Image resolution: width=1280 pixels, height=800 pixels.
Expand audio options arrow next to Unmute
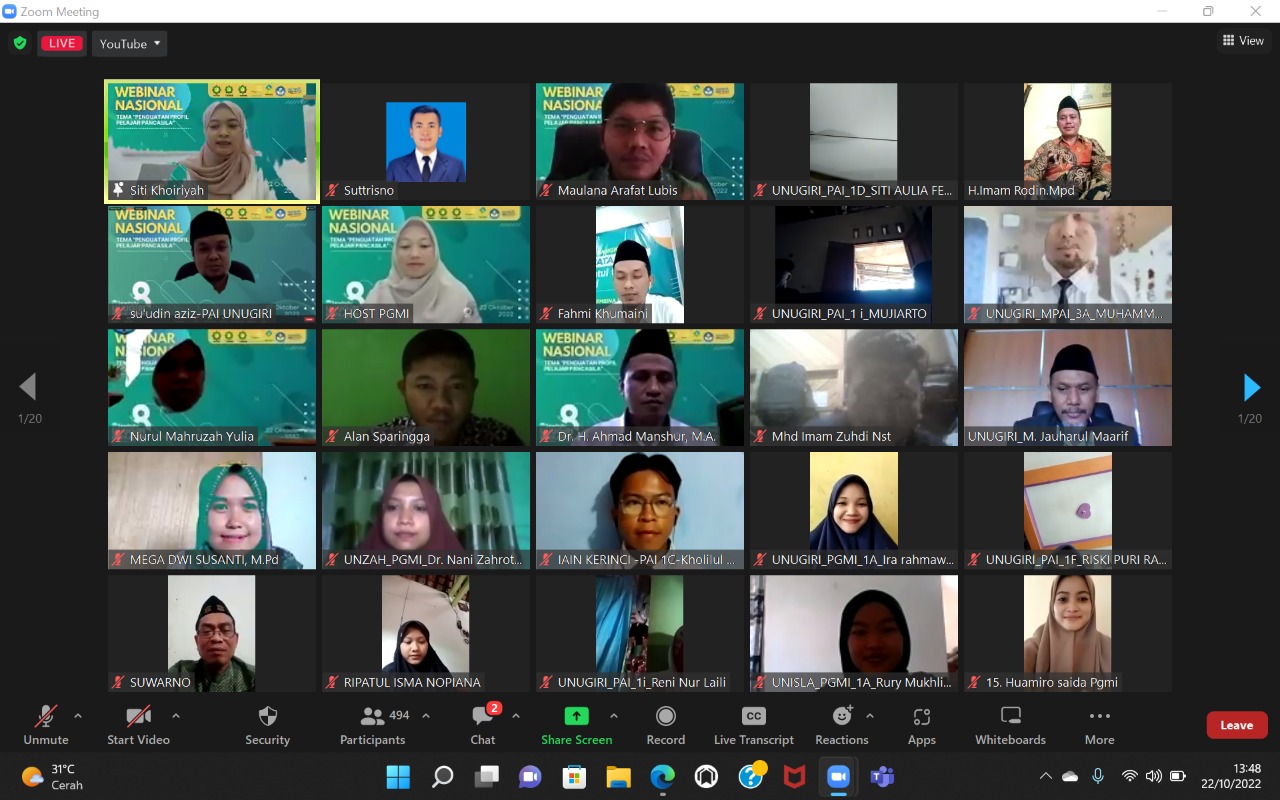click(78, 716)
